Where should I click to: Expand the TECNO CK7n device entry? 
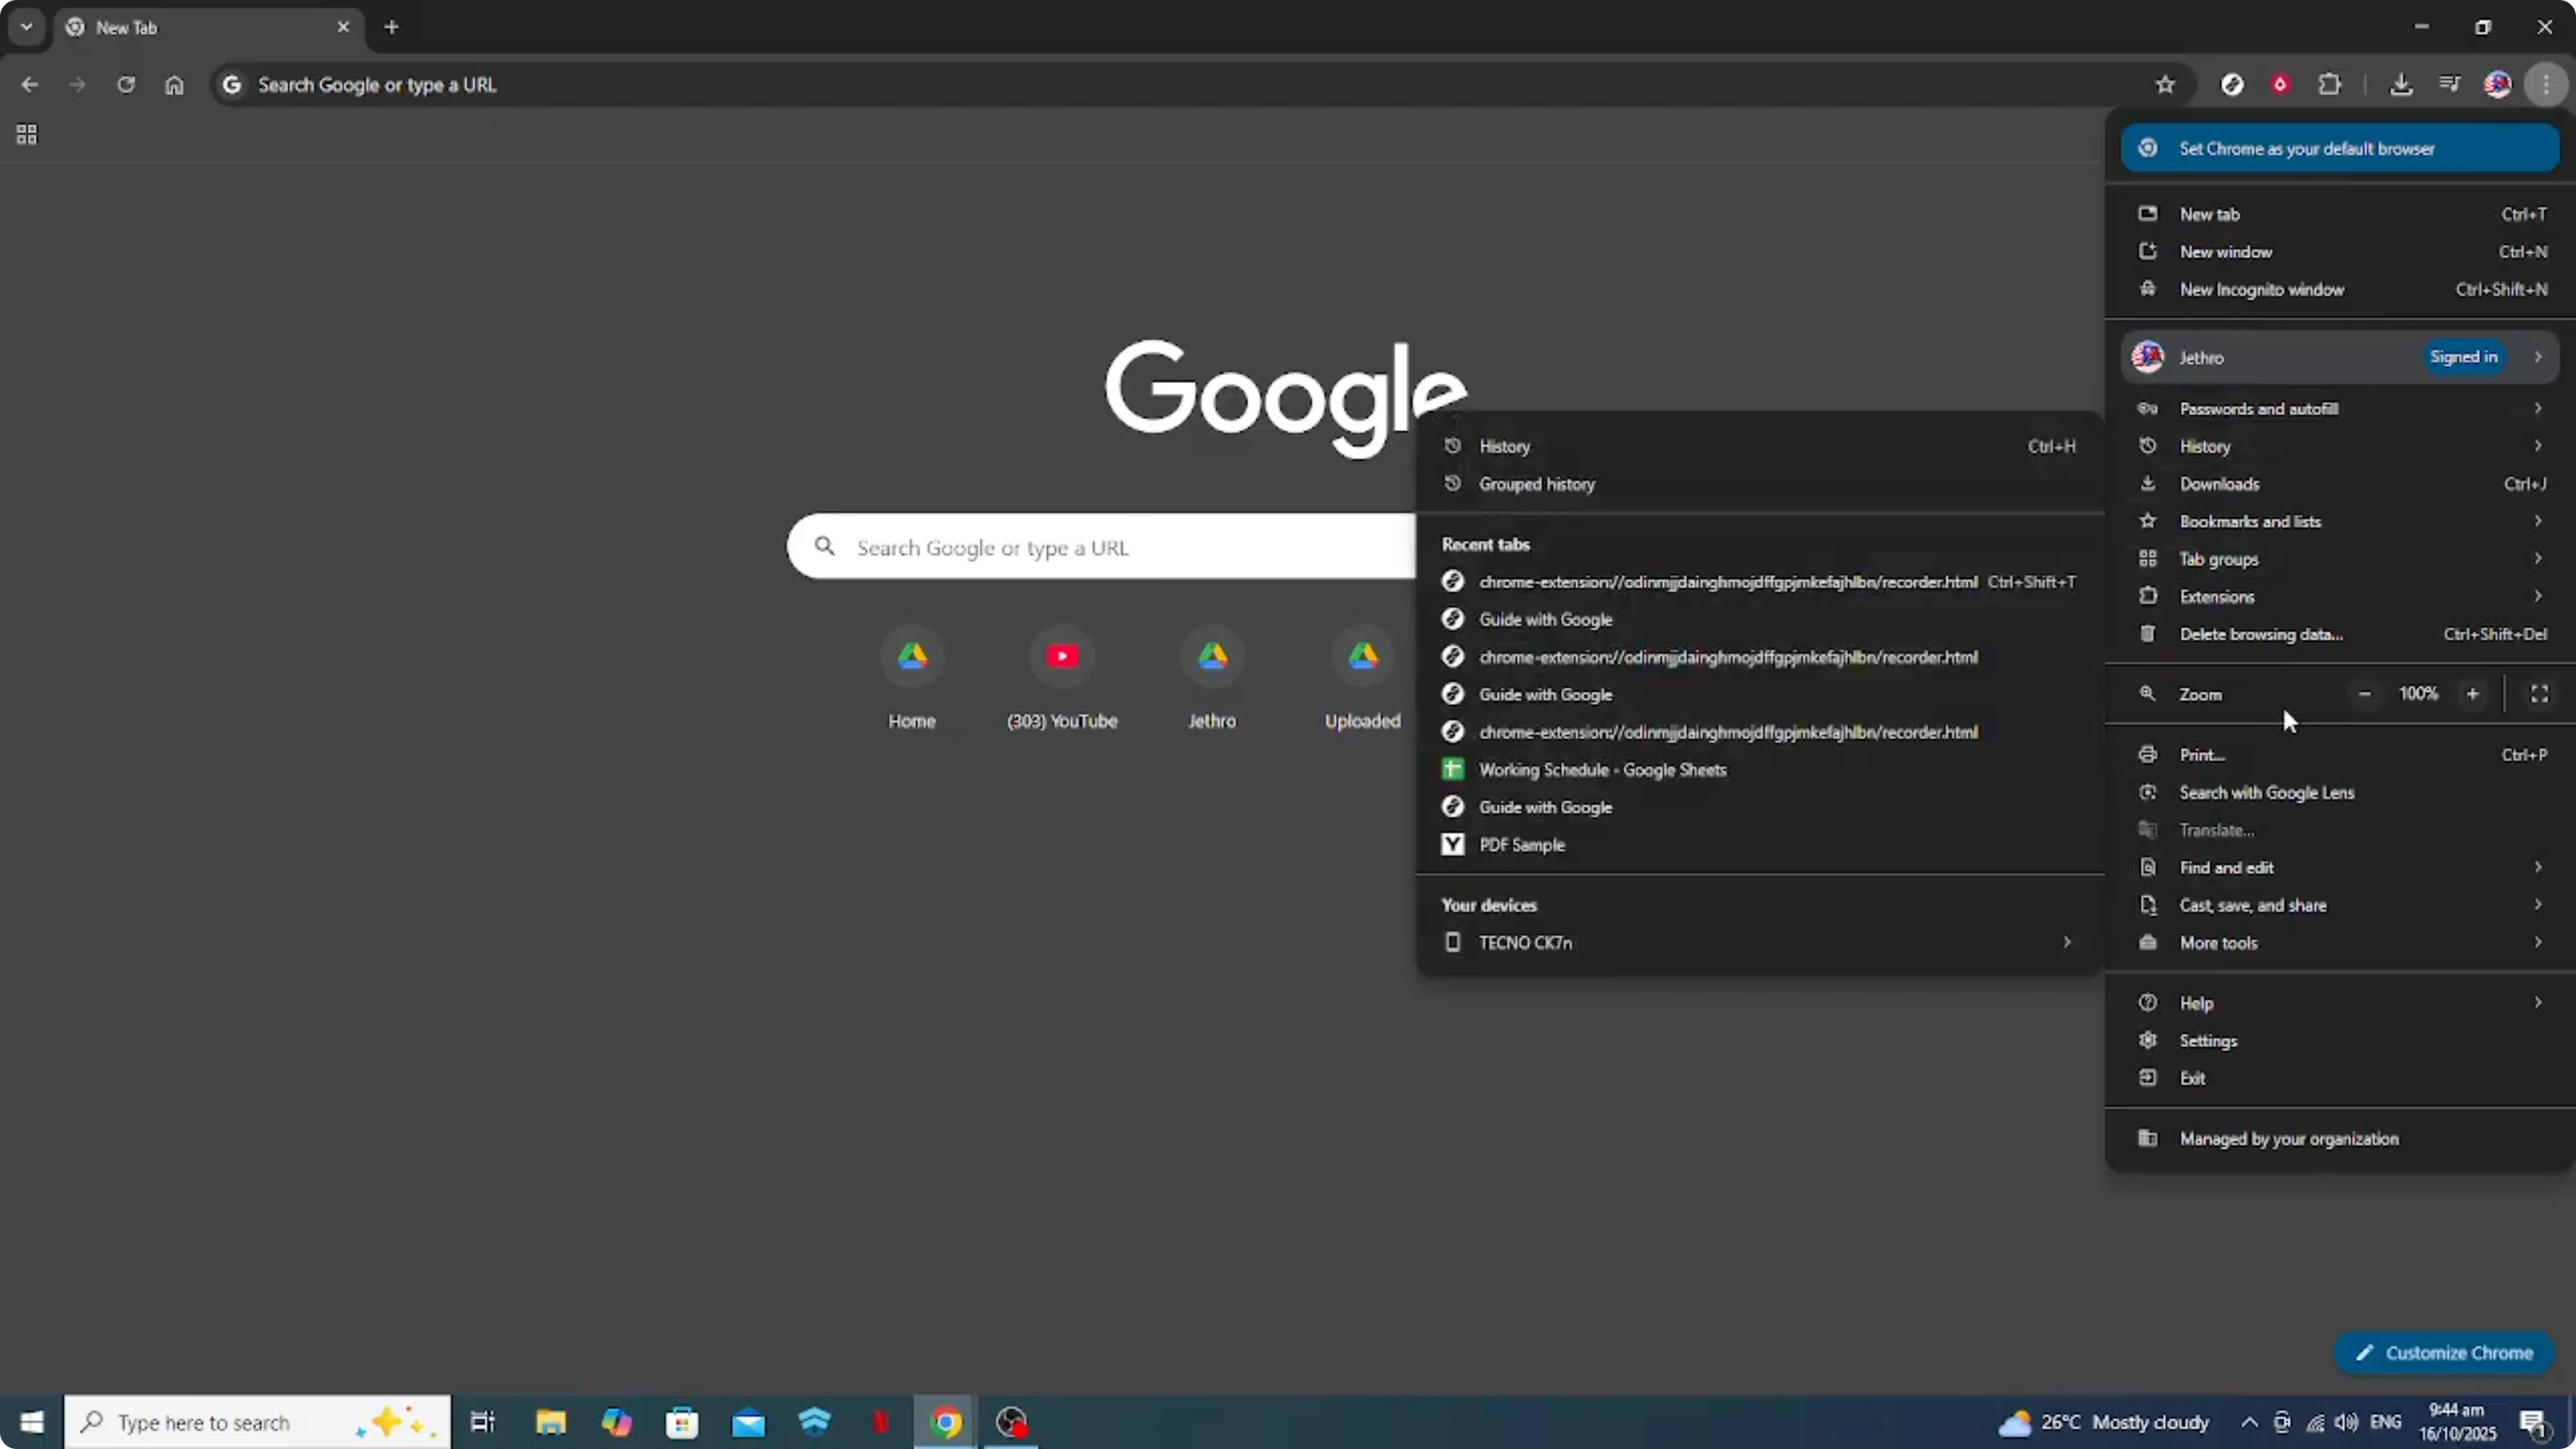point(2066,942)
